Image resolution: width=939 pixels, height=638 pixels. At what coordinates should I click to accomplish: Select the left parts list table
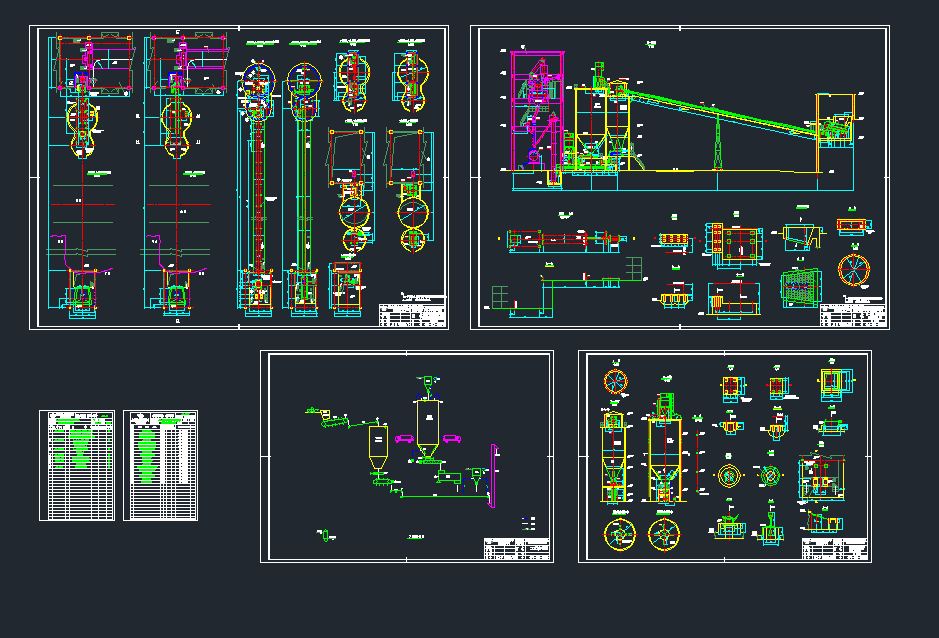[77, 465]
